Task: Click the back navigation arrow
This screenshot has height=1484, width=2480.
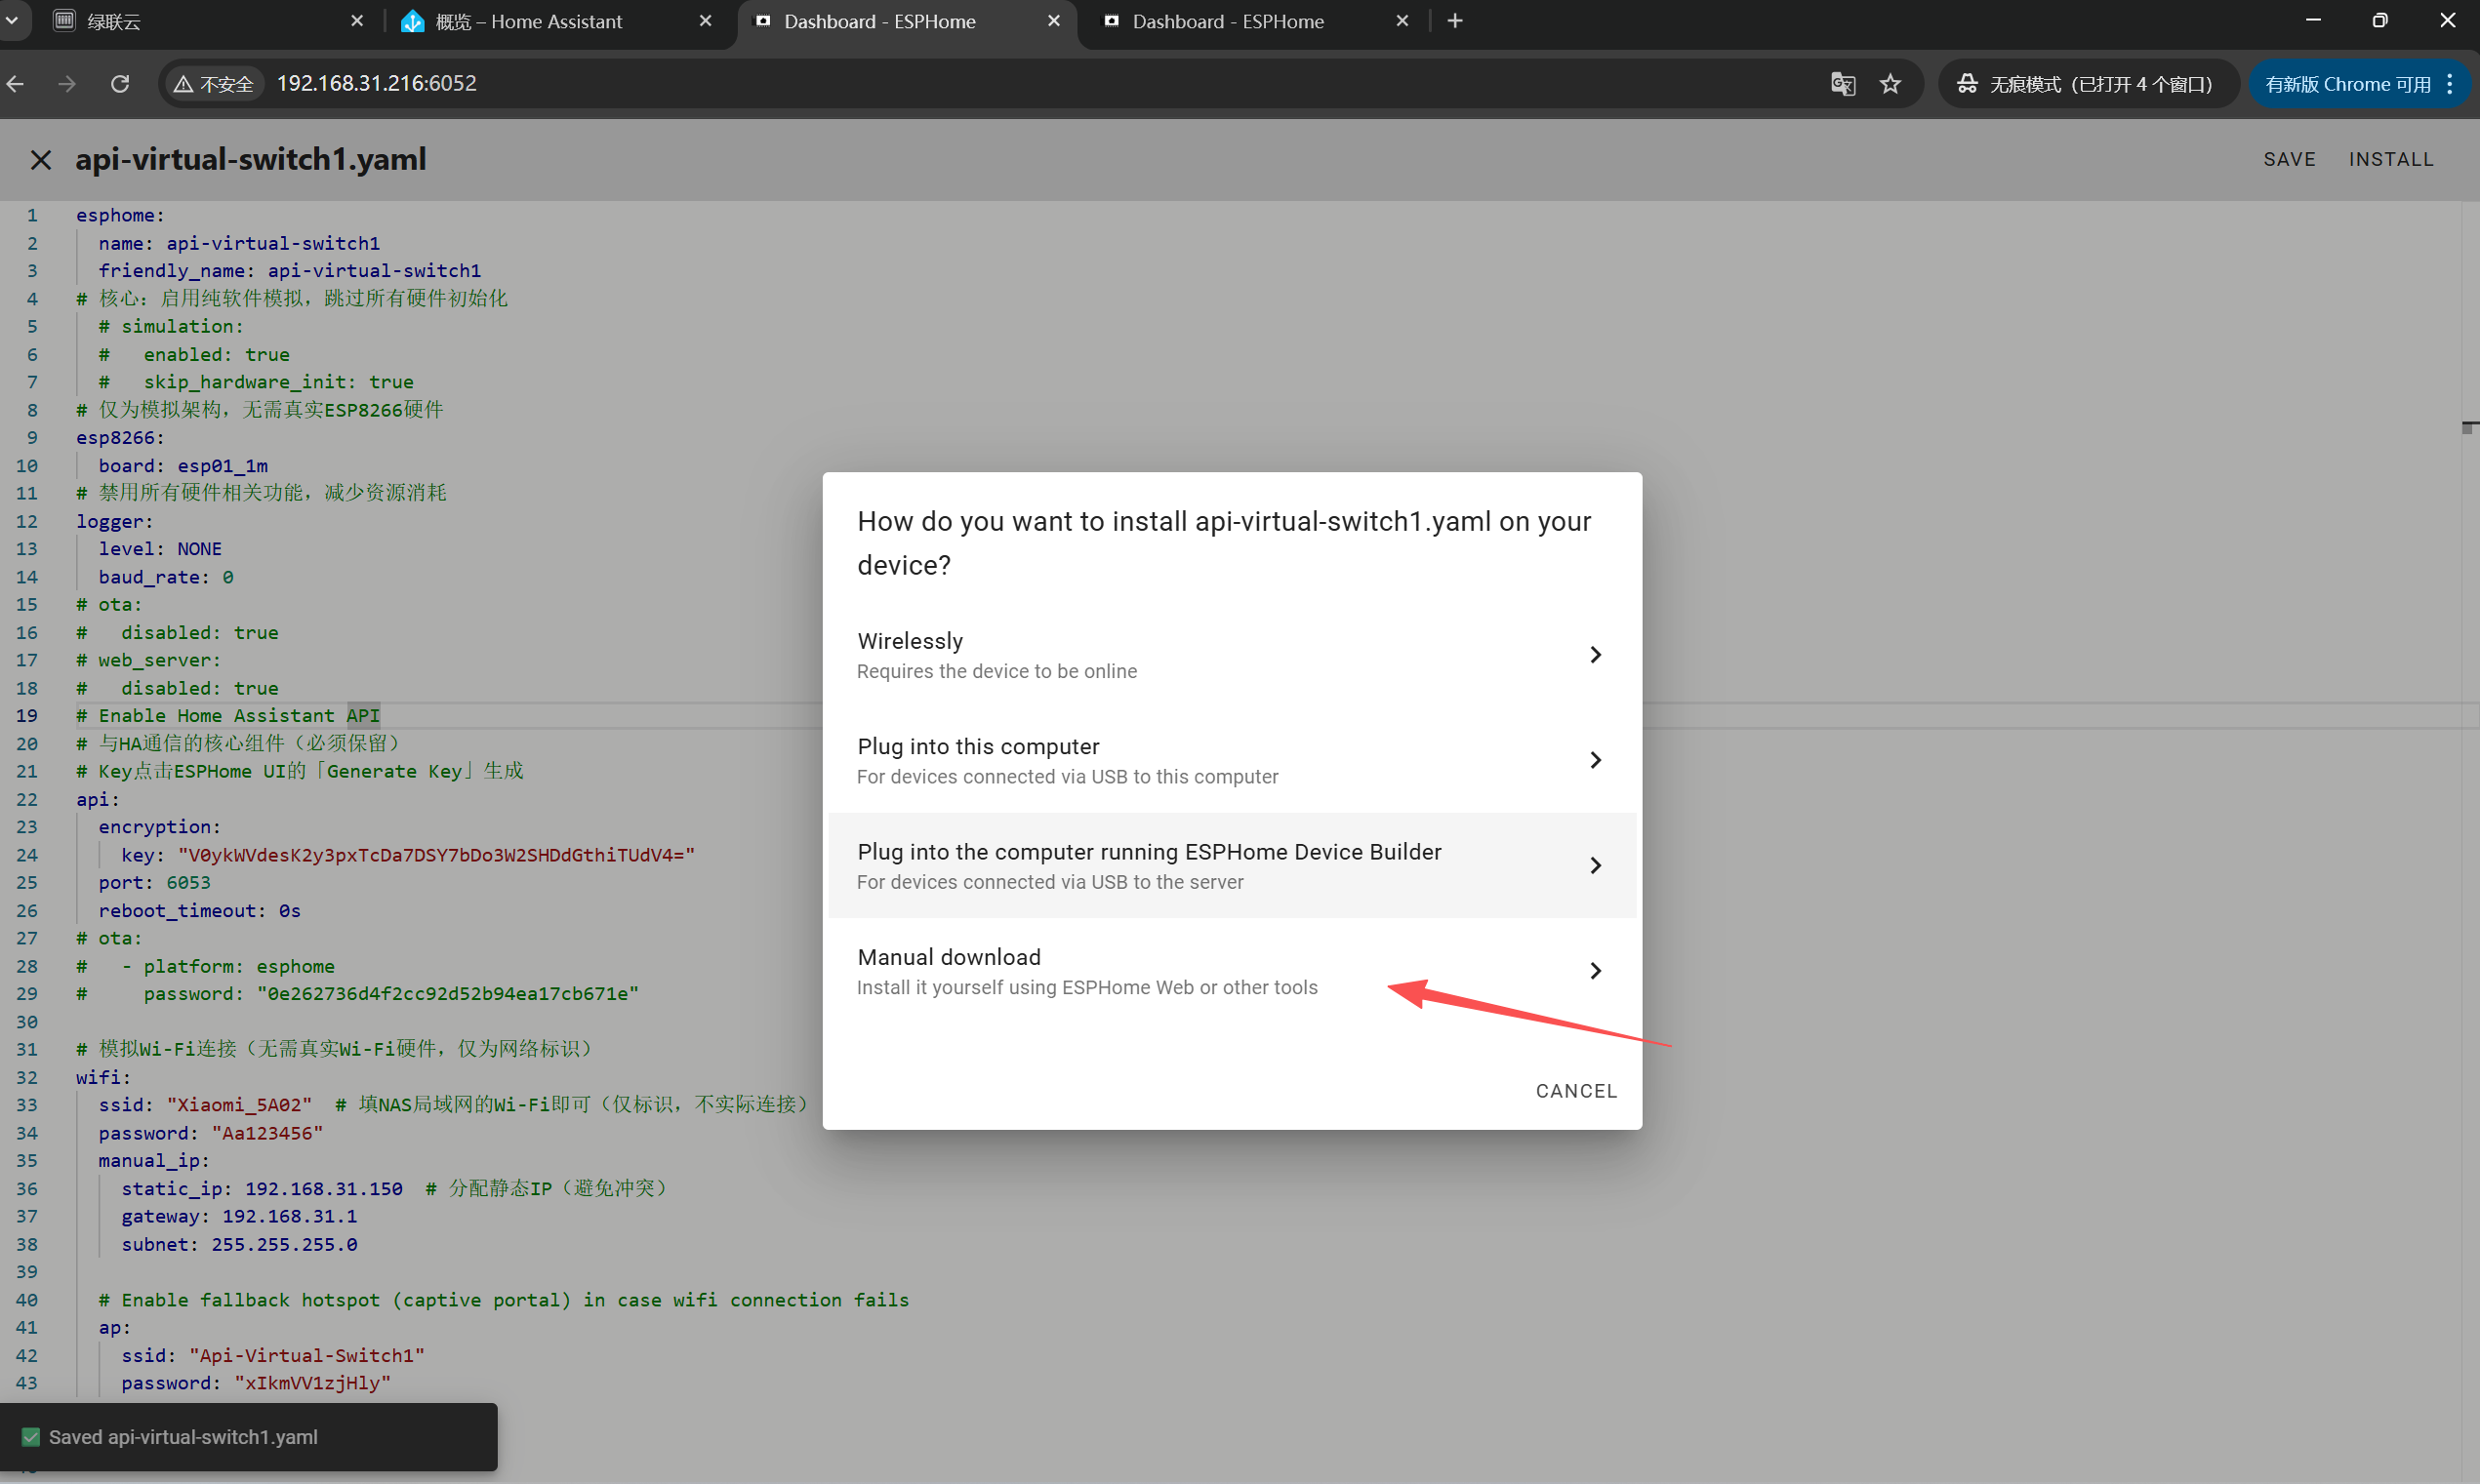Action: tap(16, 84)
